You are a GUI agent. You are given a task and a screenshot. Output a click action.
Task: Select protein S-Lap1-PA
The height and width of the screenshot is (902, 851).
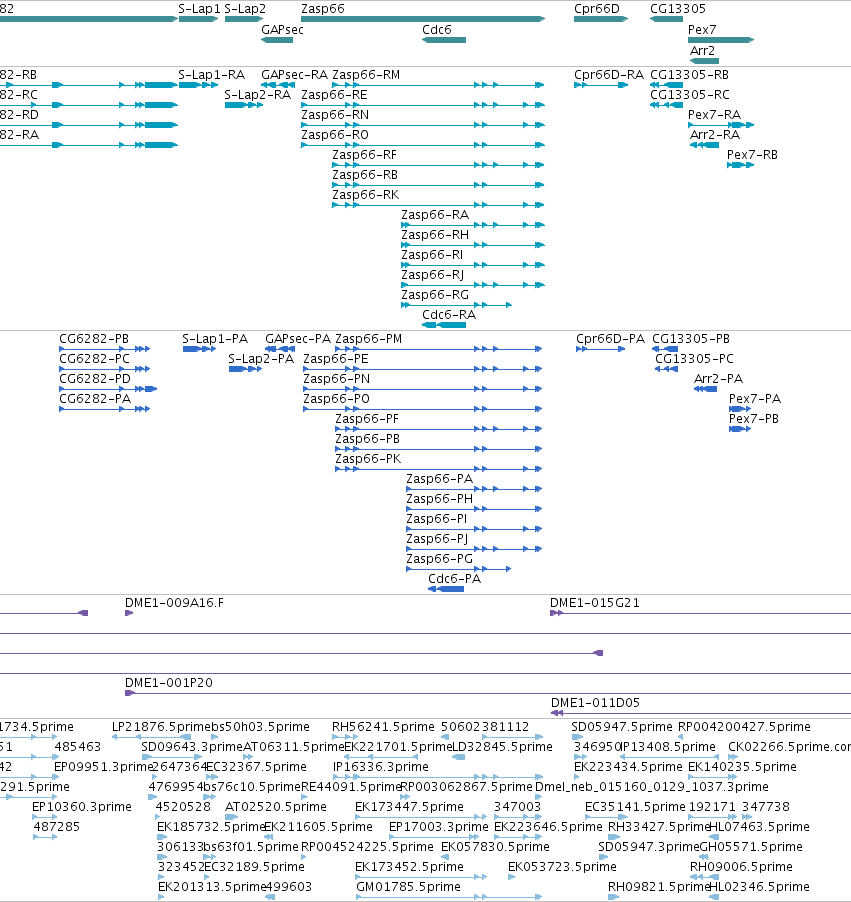click(x=199, y=349)
